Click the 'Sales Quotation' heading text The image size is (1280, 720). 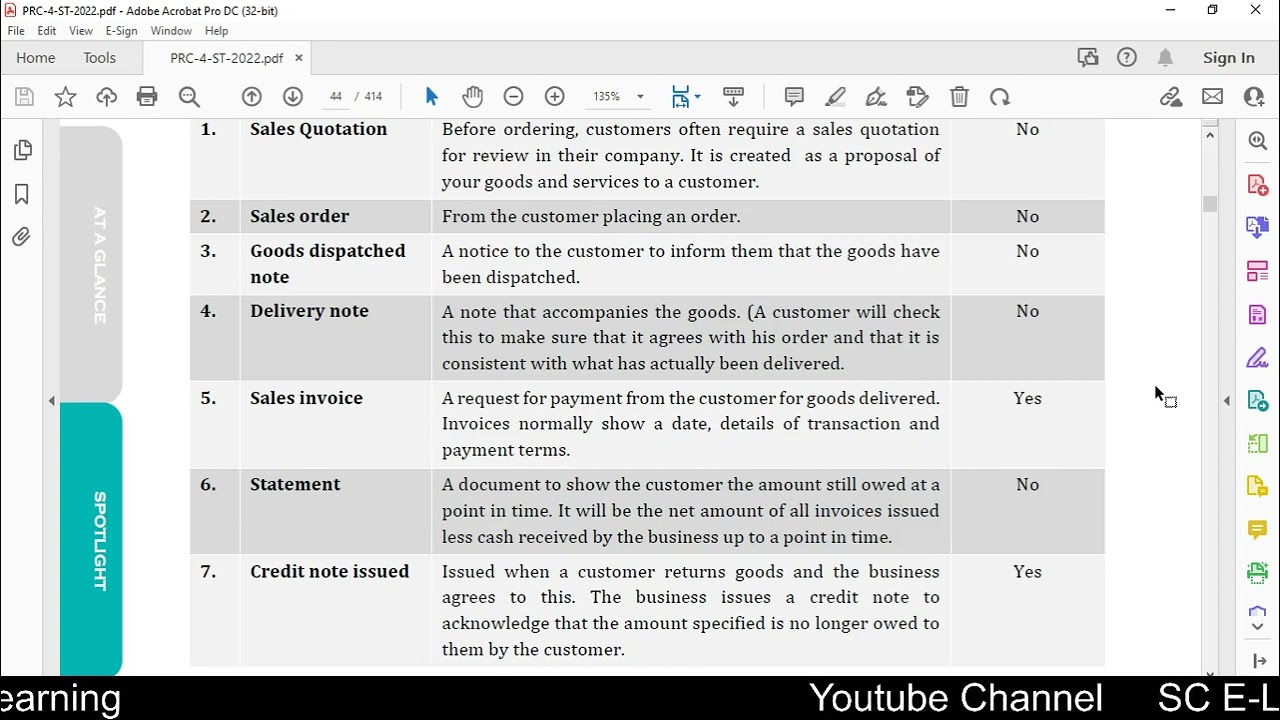click(318, 129)
